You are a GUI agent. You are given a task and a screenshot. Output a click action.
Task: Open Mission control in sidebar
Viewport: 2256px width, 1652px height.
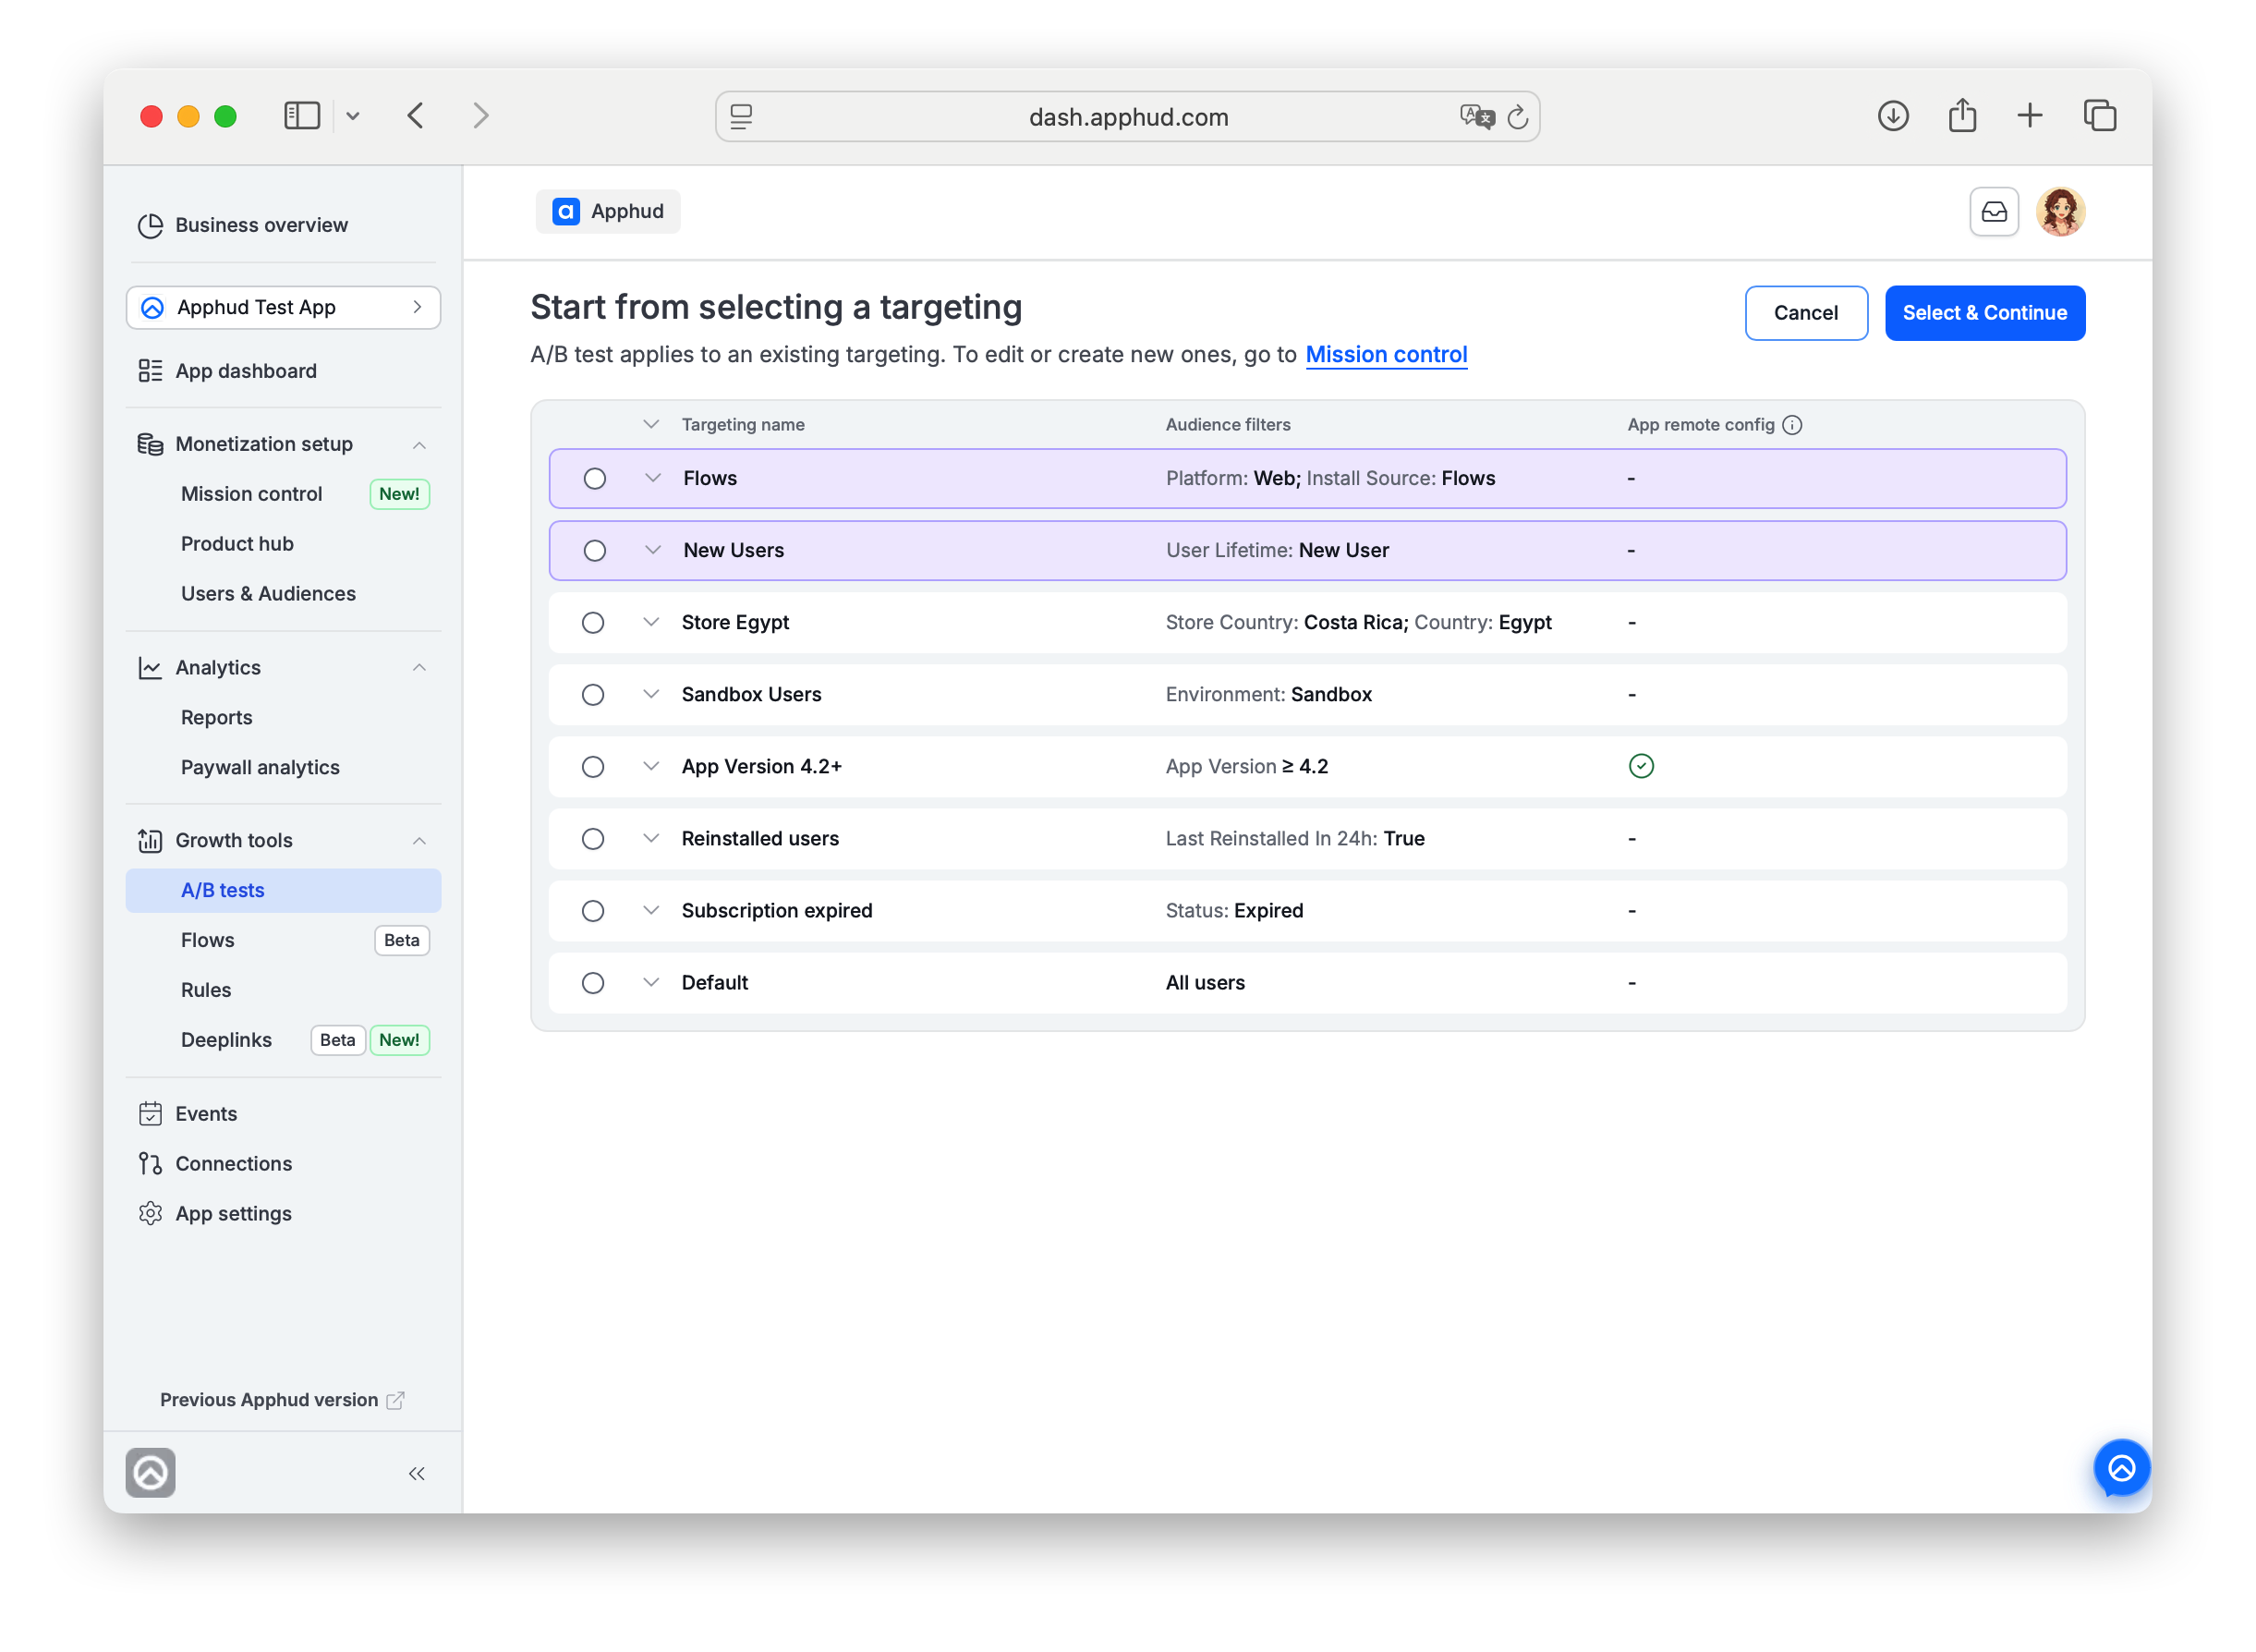click(x=252, y=494)
